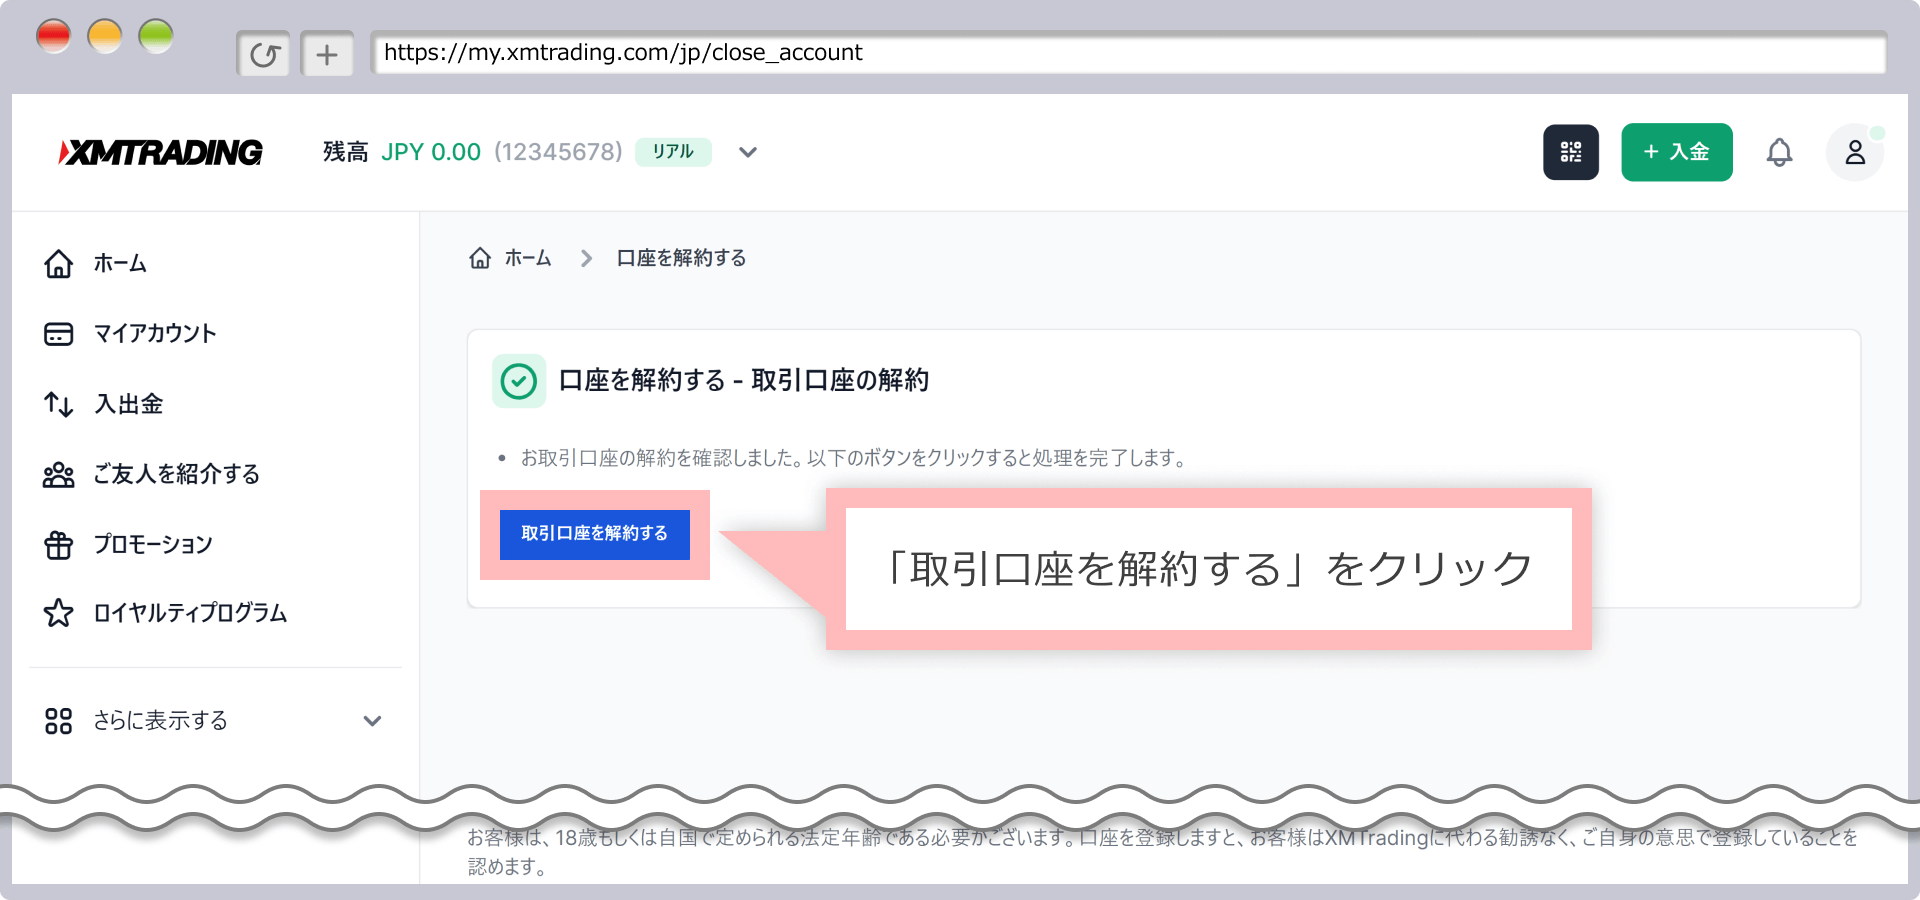Click the breadcrumb home icon
Viewport: 1920px width, 900px height.
(480, 258)
